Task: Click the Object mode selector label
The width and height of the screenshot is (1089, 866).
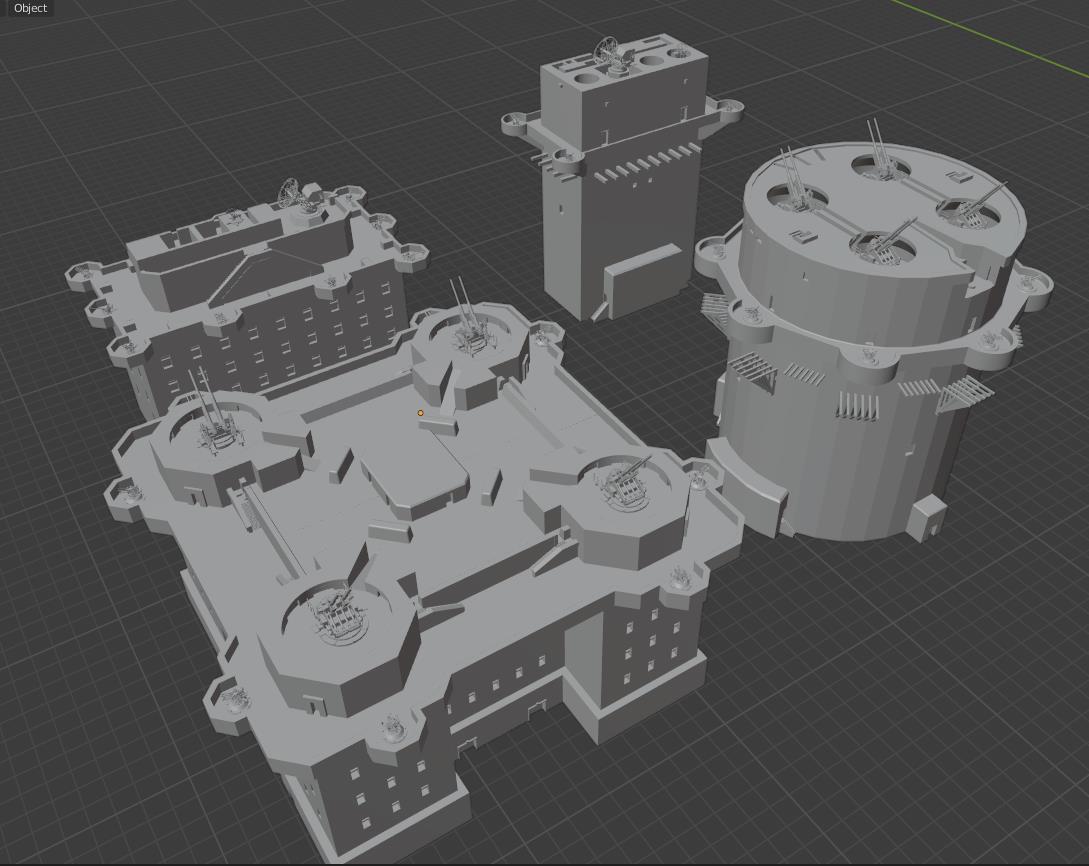Action: pyautogui.click(x=28, y=8)
